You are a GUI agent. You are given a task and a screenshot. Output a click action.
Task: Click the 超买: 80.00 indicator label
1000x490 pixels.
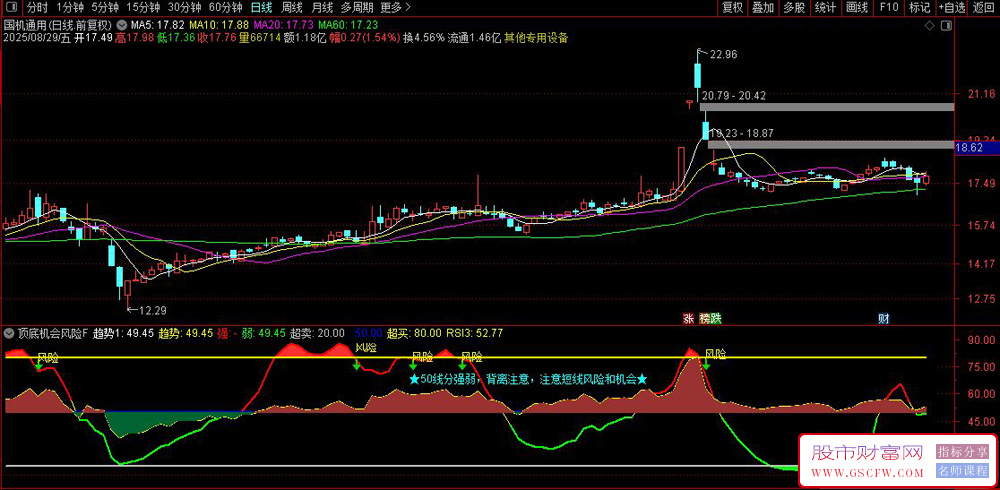(412, 333)
